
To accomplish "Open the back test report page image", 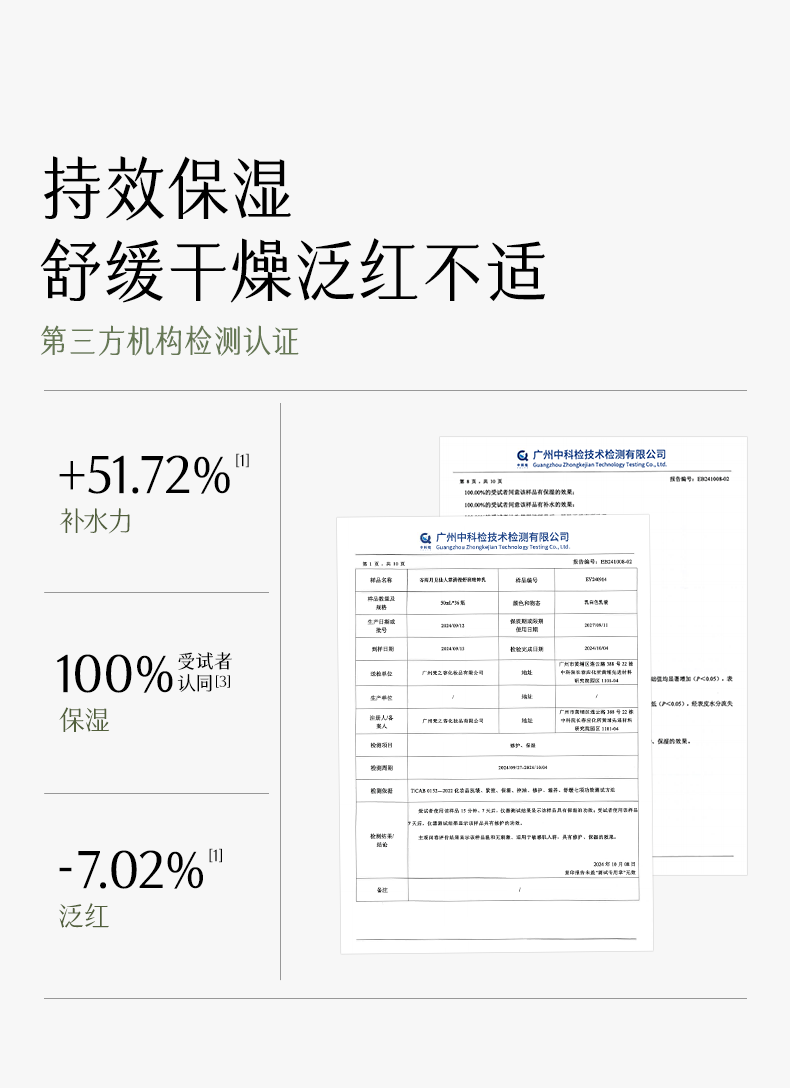I will pyautogui.click(x=699, y=656).
